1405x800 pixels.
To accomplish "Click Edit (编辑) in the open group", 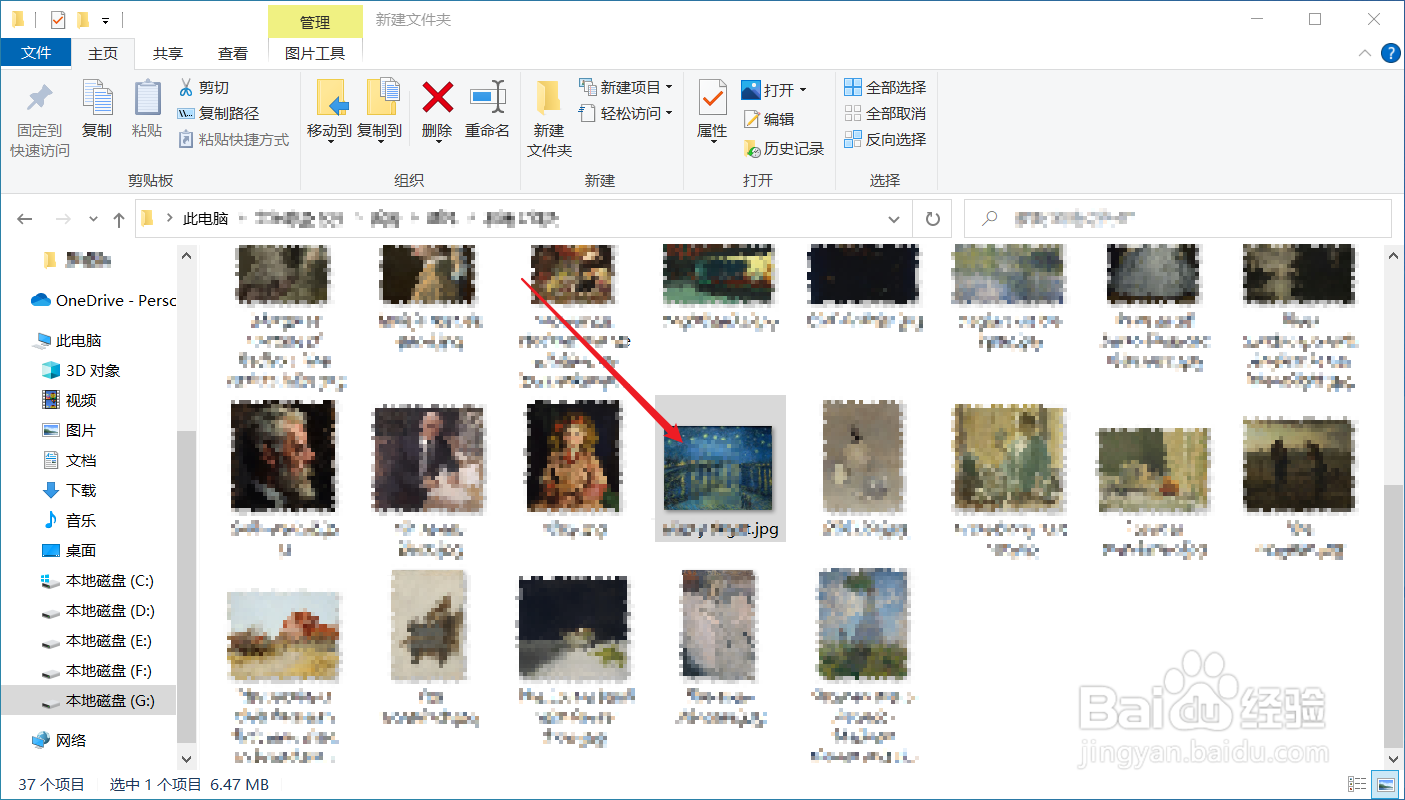I will pyautogui.click(x=768, y=119).
